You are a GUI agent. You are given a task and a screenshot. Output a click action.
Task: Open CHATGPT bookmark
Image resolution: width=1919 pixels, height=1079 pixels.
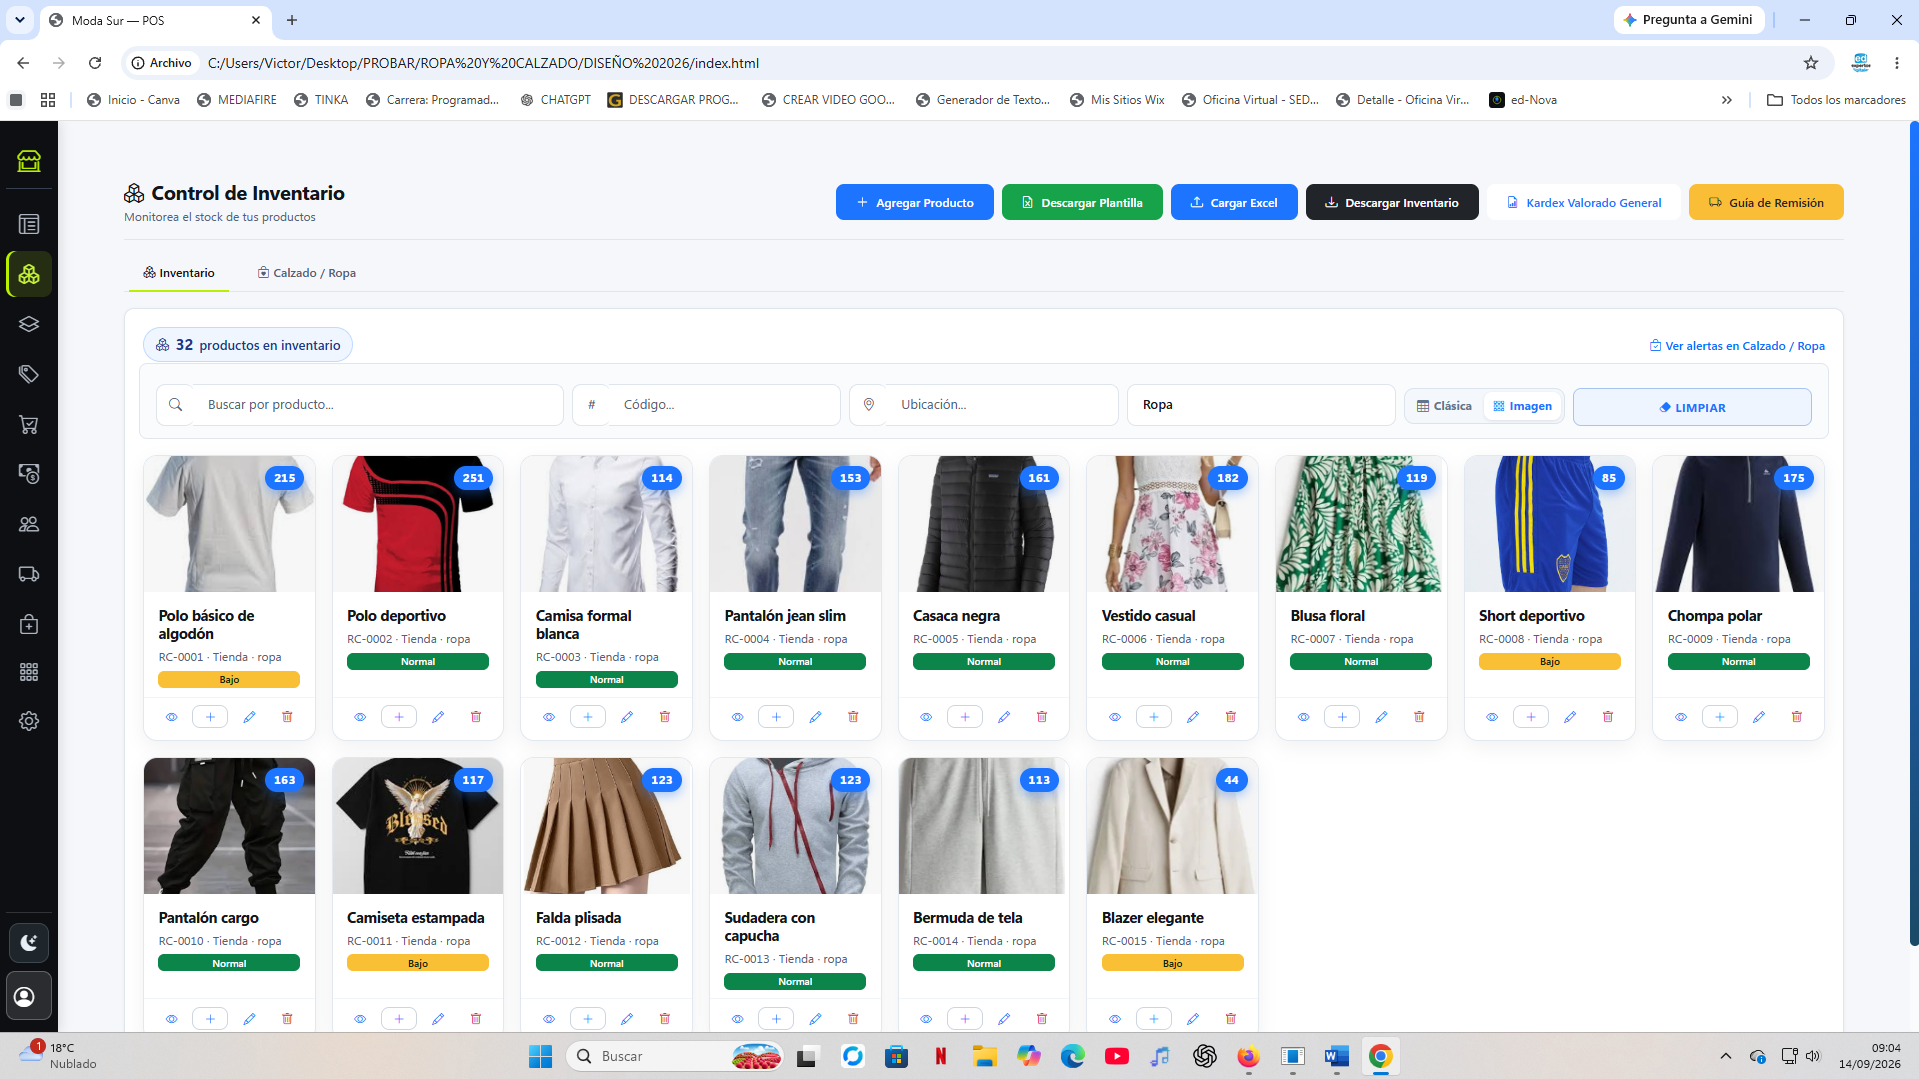pos(556,100)
